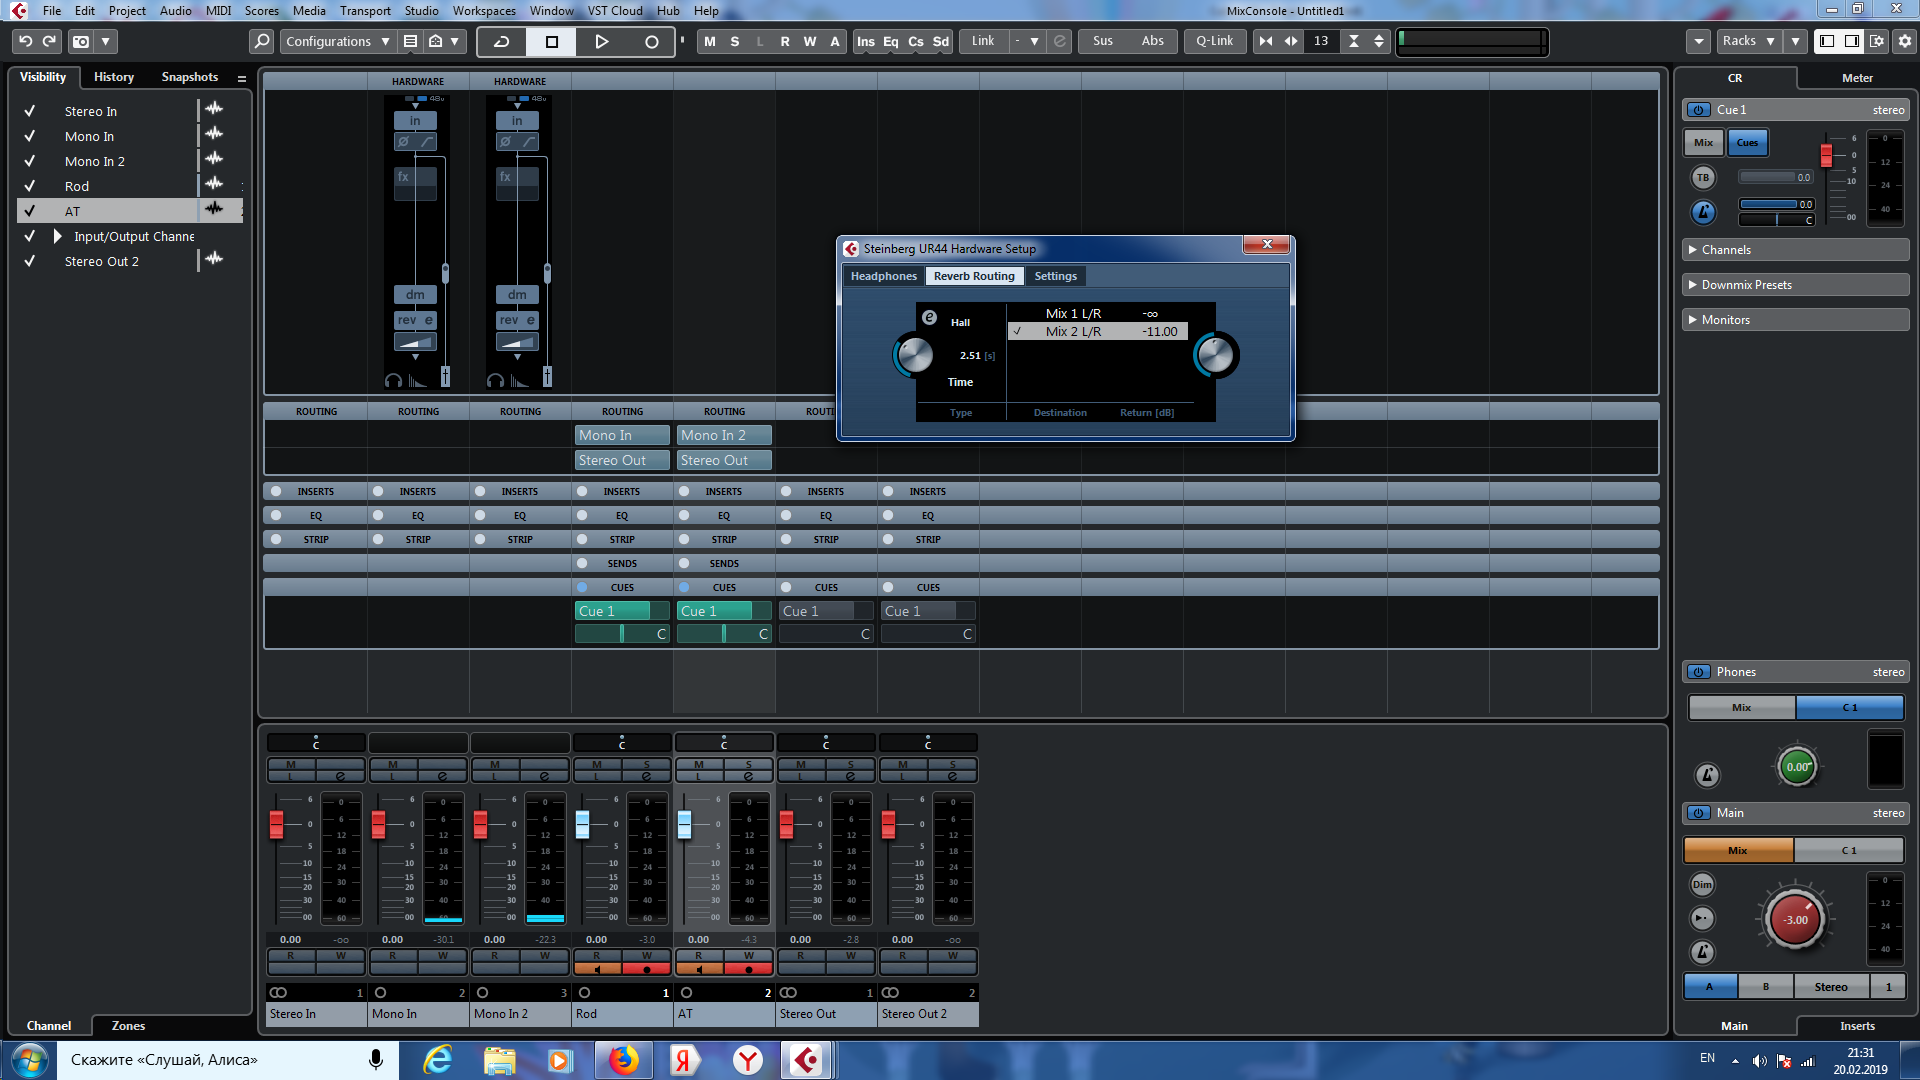The height and width of the screenshot is (1080, 1920).
Task: Open Stereo Out output routing under Mono In 2
Action: click(x=724, y=460)
